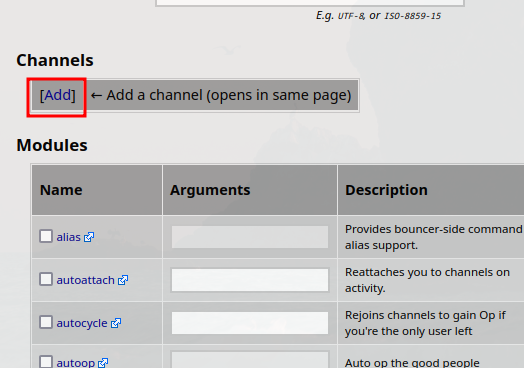Enable the autoop module checkbox

tap(46, 362)
